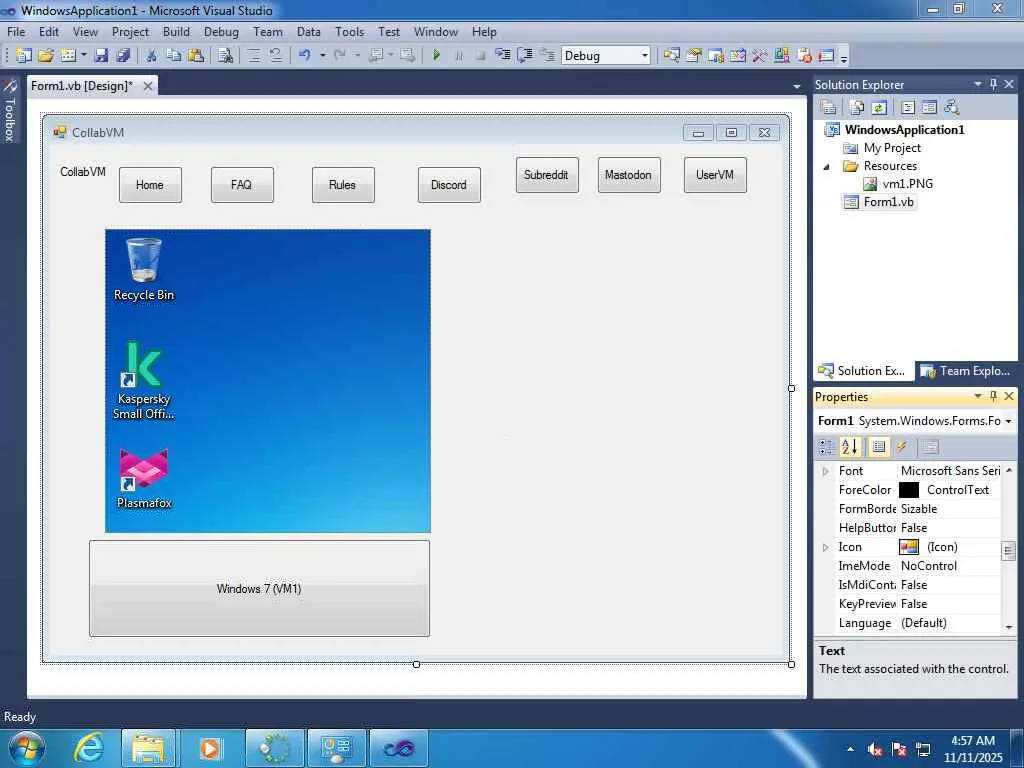Click the Step Into toolbar icon

[x=502, y=56]
